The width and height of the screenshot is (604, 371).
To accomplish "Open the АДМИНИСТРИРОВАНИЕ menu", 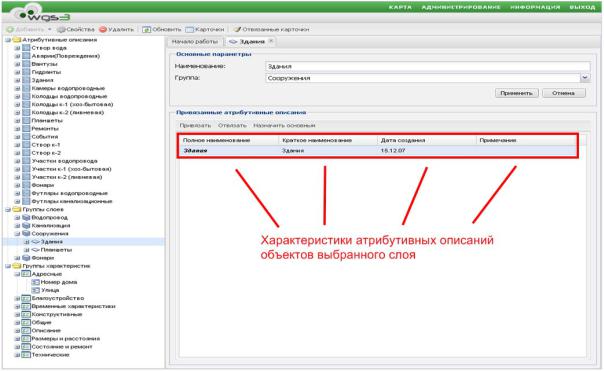I will [x=461, y=7].
